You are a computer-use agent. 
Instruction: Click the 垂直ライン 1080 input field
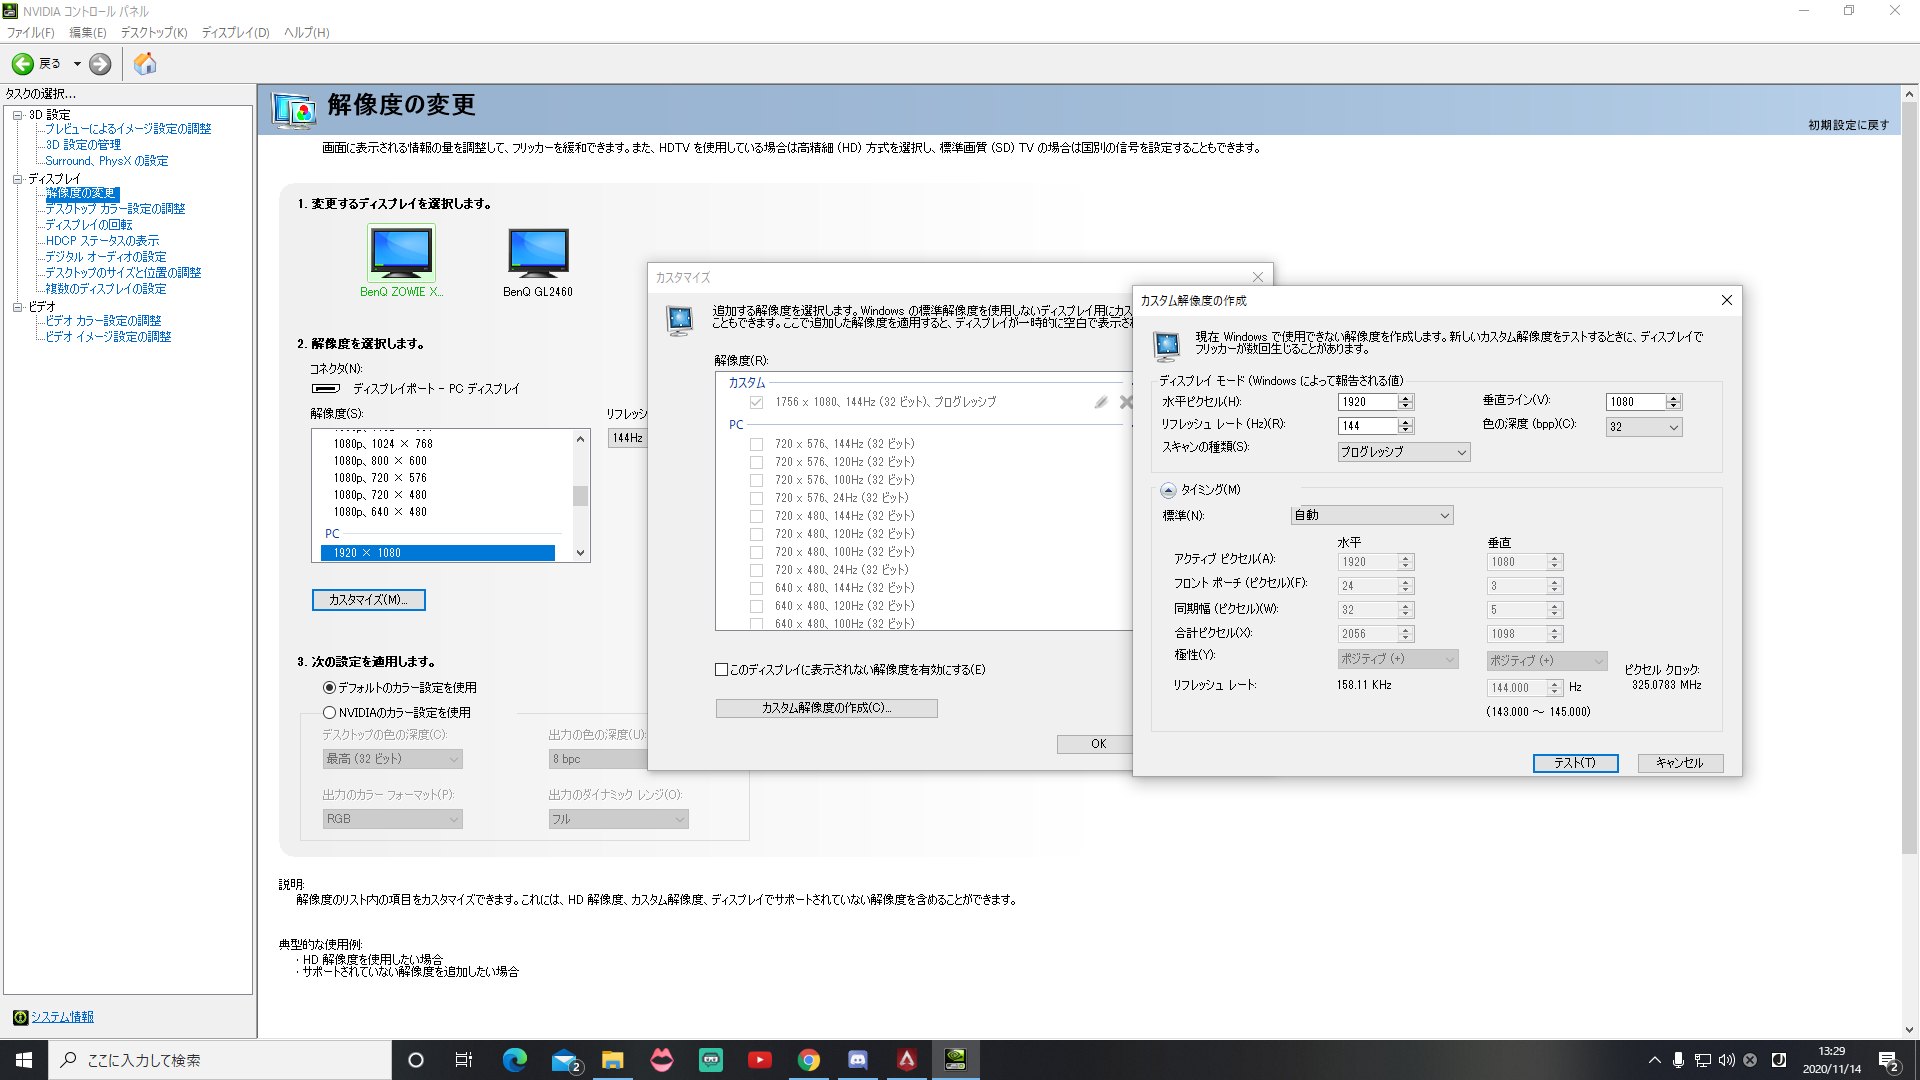(1636, 402)
